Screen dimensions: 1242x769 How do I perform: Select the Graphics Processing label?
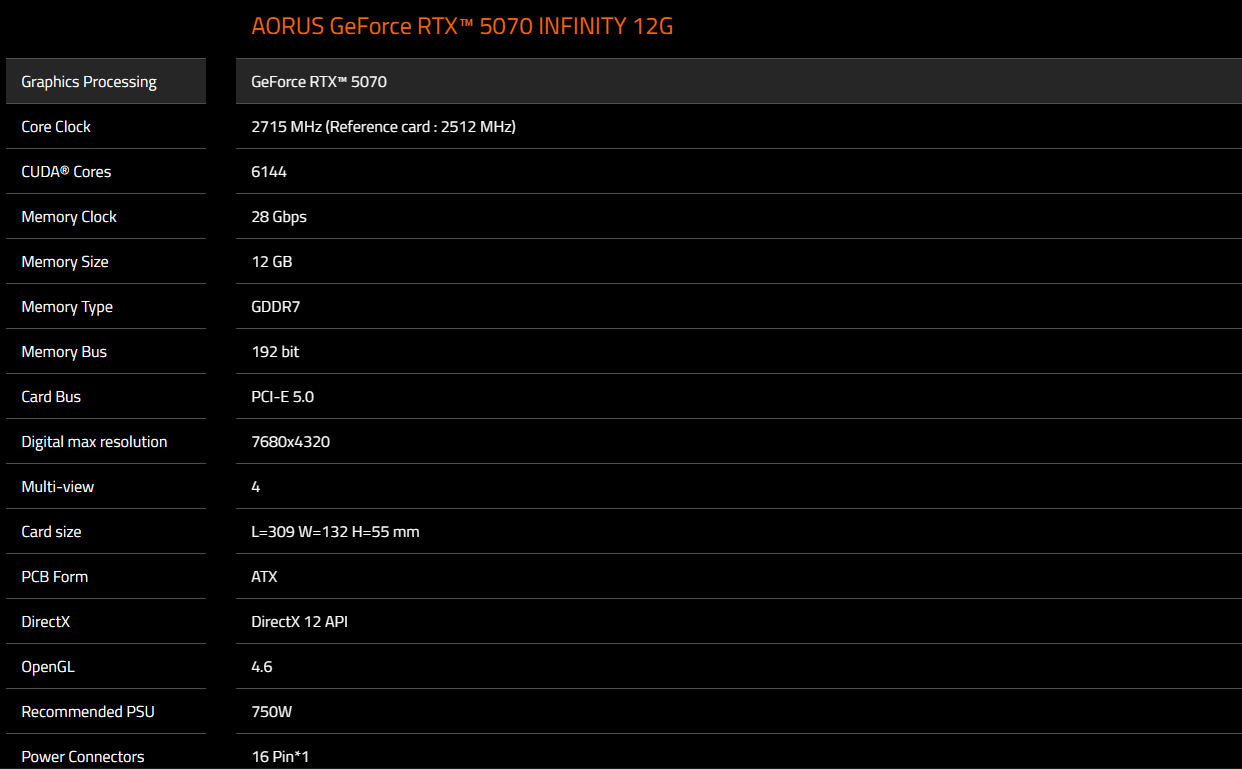click(89, 82)
